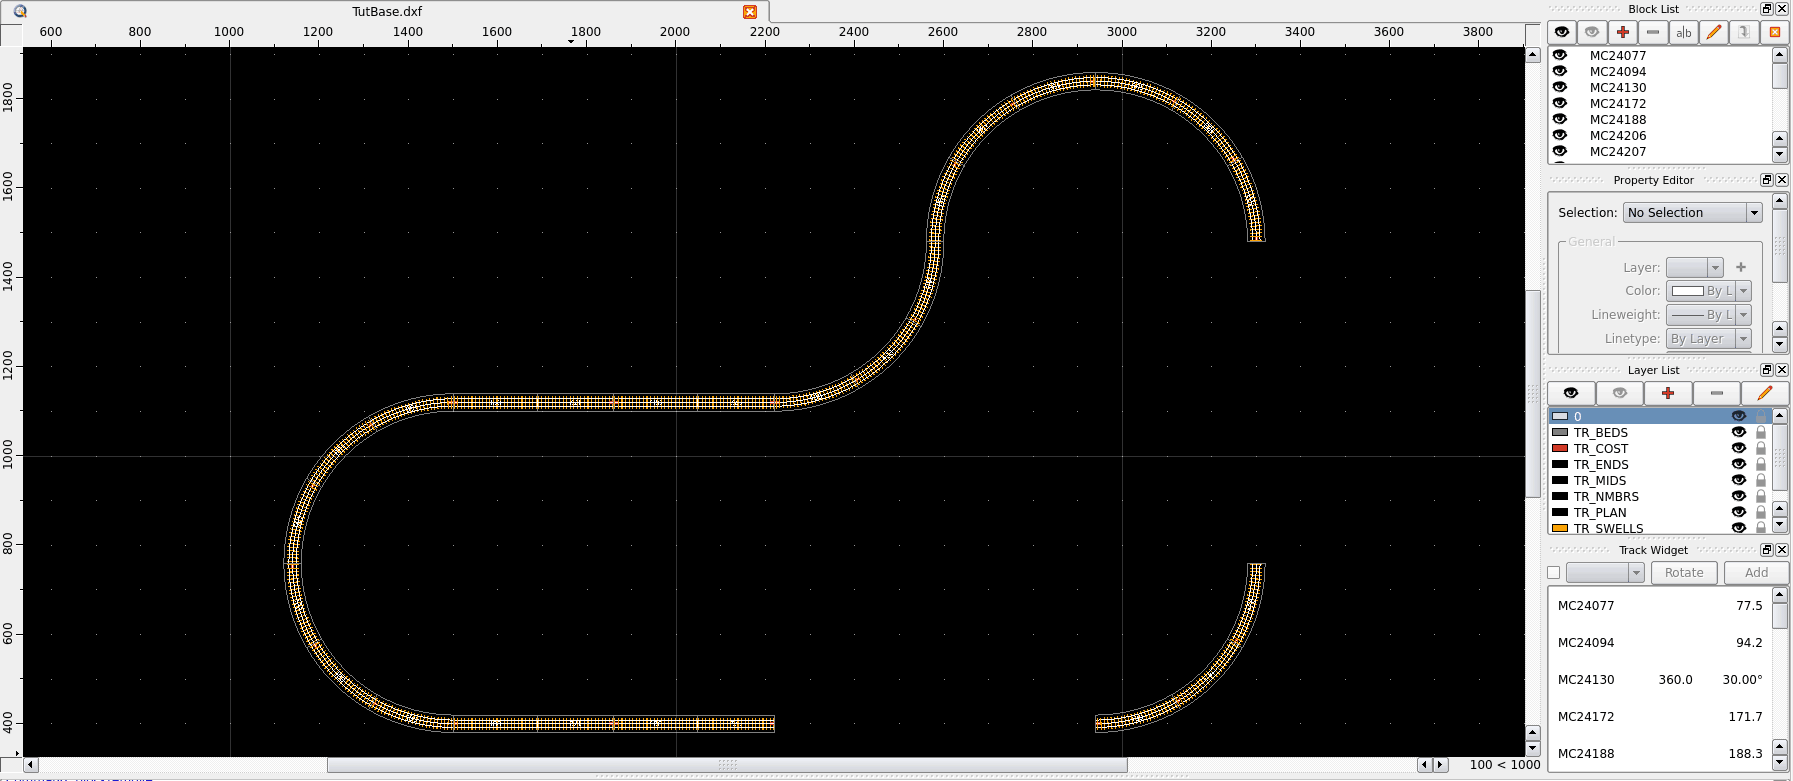Toggle visibility of block MC24130
This screenshot has height=781, width=1793.
point(1560,87)
